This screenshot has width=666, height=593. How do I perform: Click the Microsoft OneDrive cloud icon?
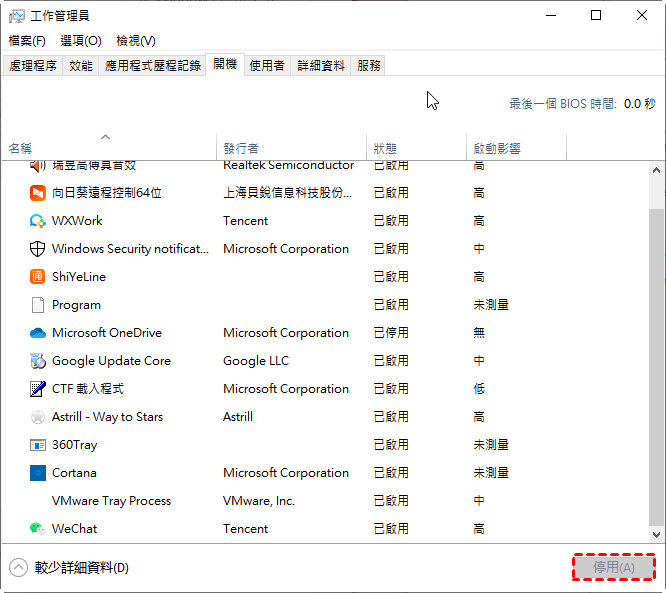pyautogui.click(x=37, y=333)
